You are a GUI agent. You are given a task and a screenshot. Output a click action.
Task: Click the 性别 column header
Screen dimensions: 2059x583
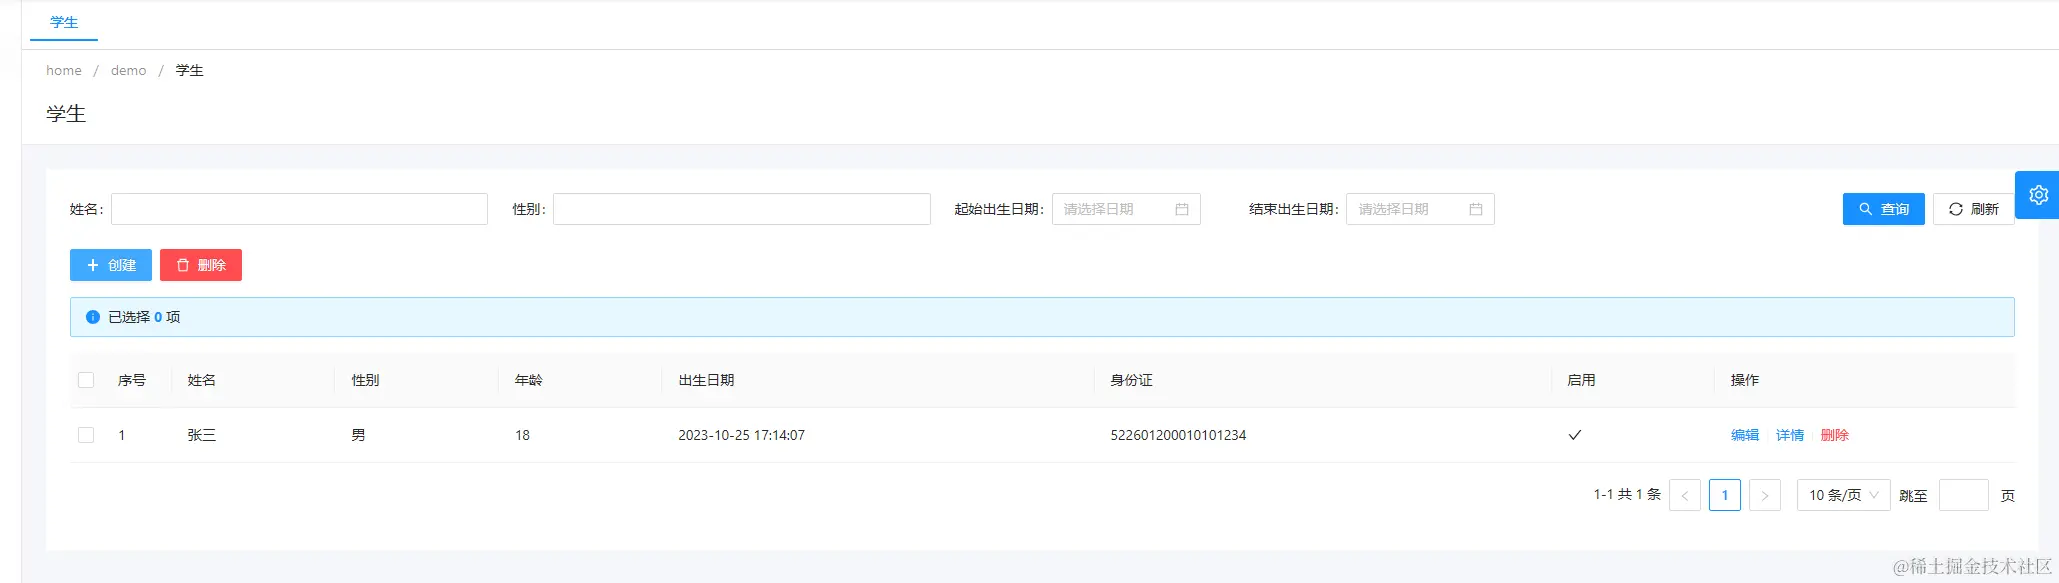[365, 380]
